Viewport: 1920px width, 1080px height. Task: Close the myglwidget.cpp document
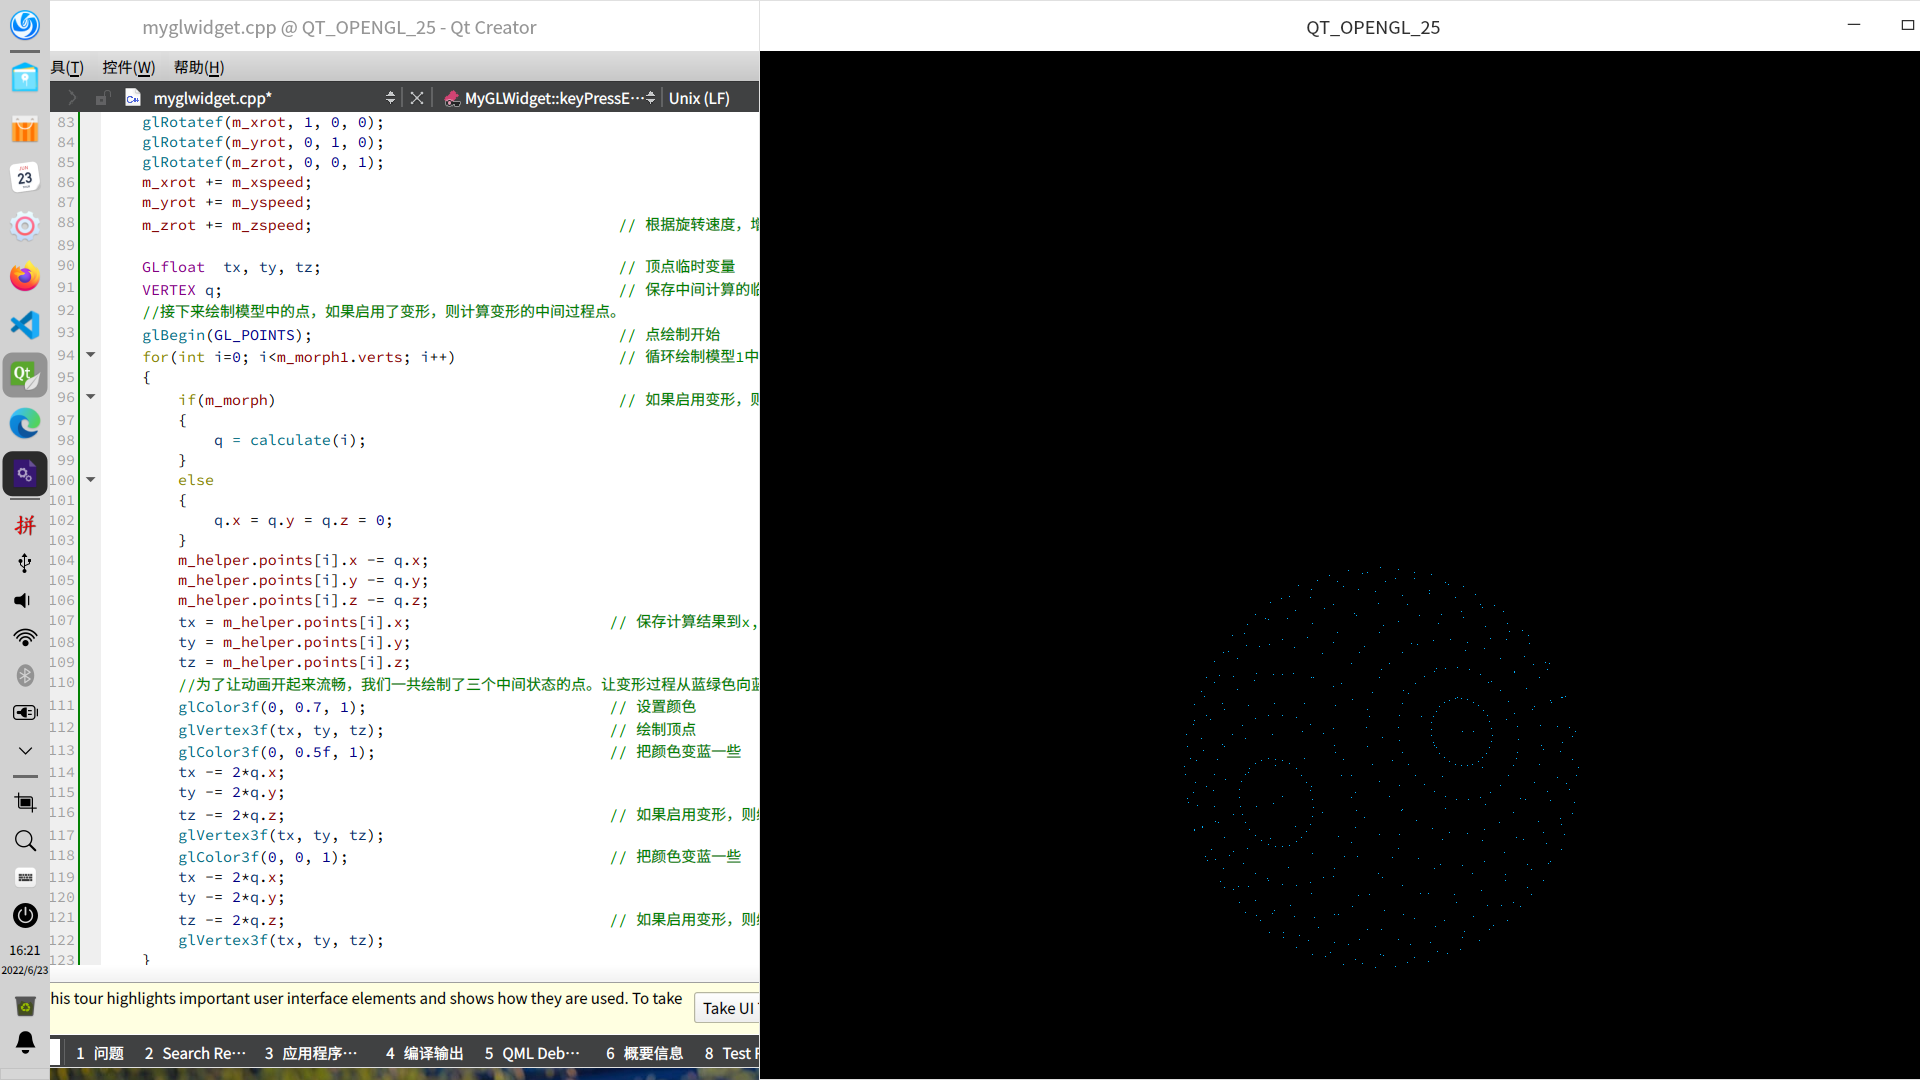click(417, 98)
